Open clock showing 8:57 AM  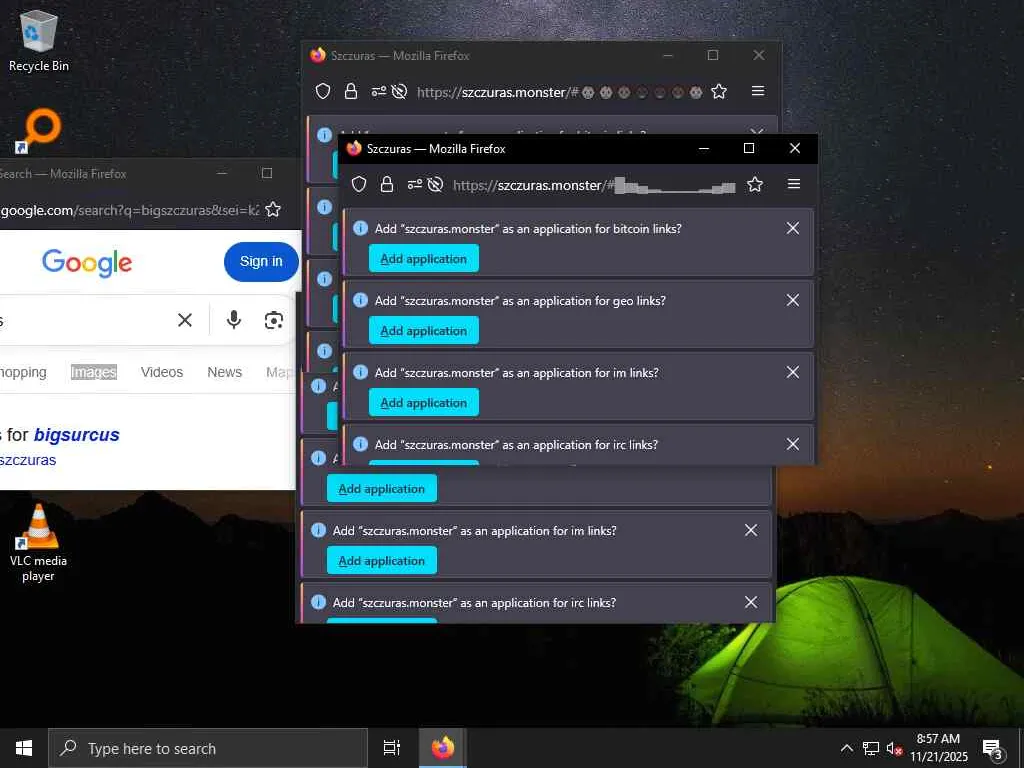tap(938, 748)
